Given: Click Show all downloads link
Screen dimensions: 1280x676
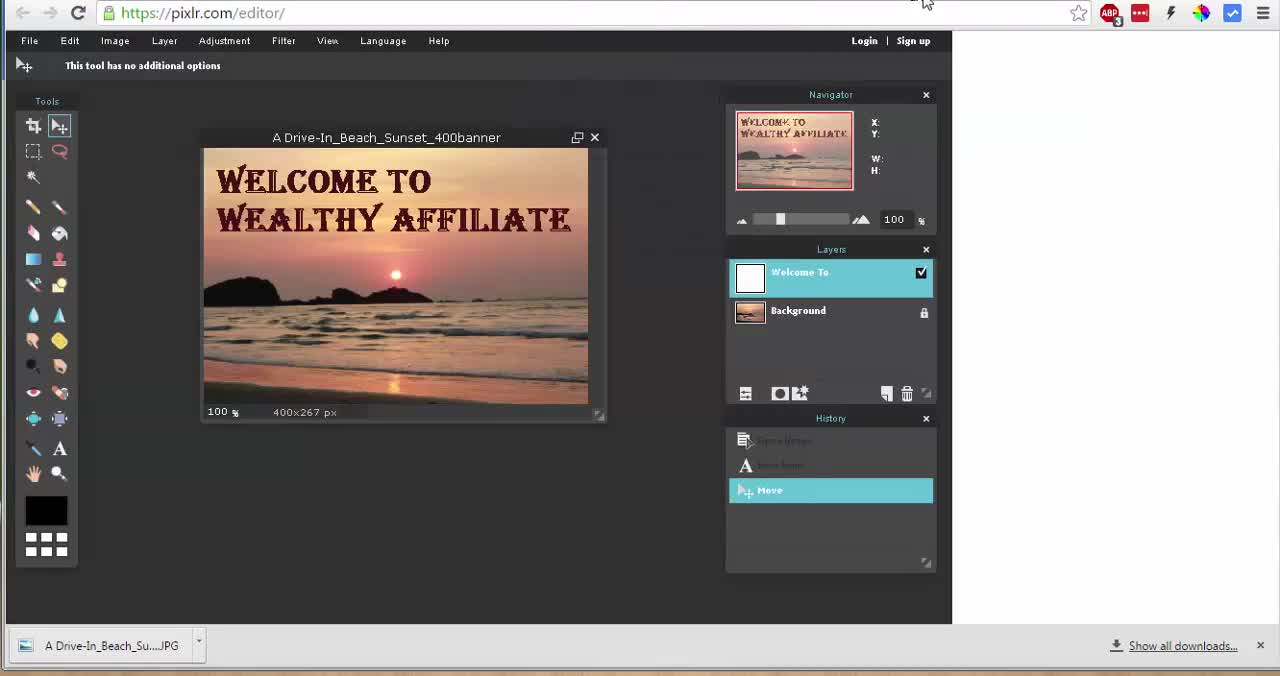Looking at the screenshot, I should [1183, 646].
